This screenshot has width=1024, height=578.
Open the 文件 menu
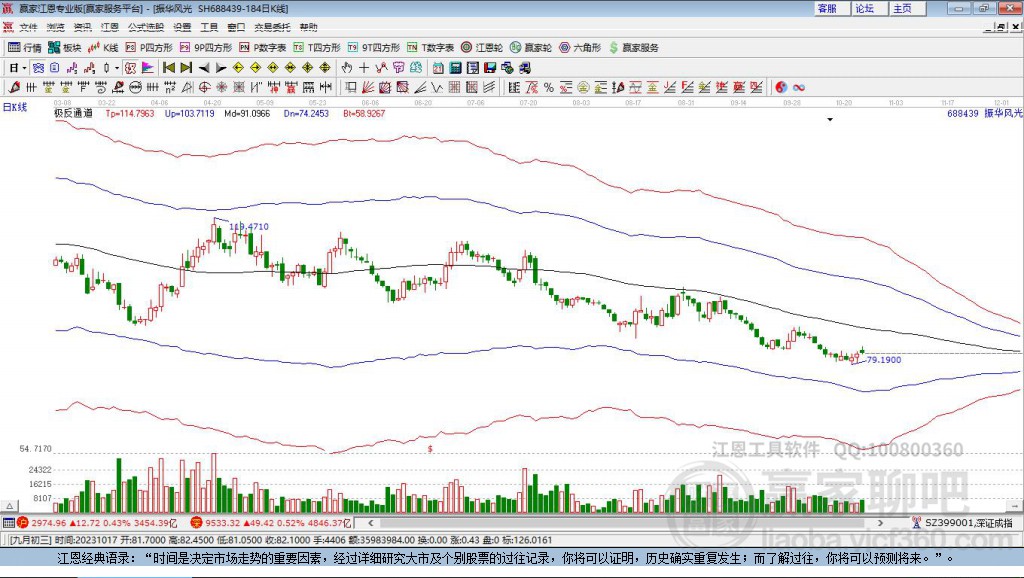[x=28, y=27]
